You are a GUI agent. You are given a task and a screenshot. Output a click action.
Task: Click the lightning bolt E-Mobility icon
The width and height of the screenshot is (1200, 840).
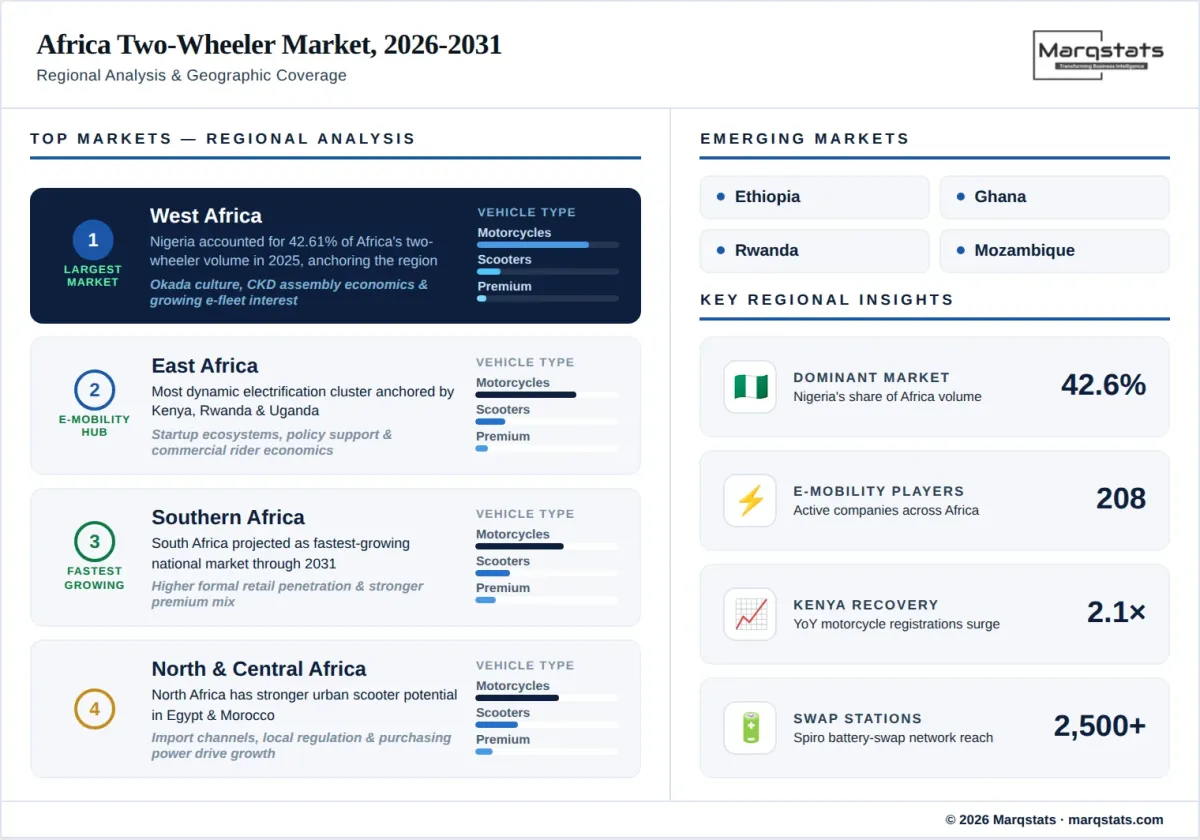pos(749,501)
